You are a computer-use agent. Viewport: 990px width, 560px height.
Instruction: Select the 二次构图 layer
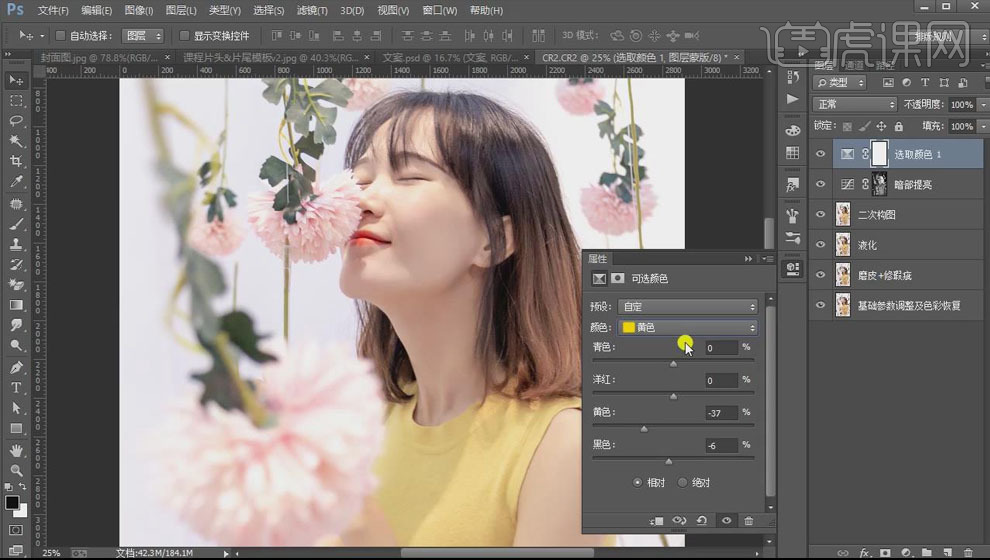pos(877,215)
